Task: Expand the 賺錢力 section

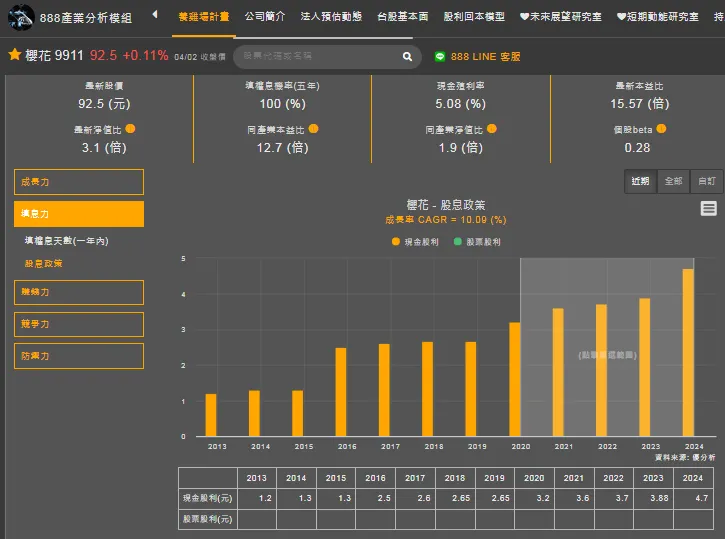Action: (79, 292)
